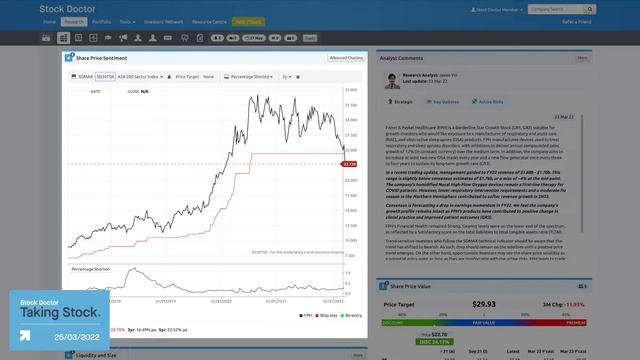Go to the Home menu item
Screen dimensions: 640x360
coord(49,22)
